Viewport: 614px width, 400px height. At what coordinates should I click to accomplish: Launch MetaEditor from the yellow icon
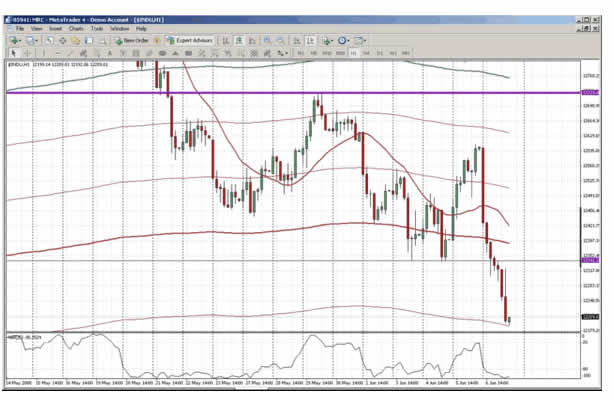(x=157, y=40)
